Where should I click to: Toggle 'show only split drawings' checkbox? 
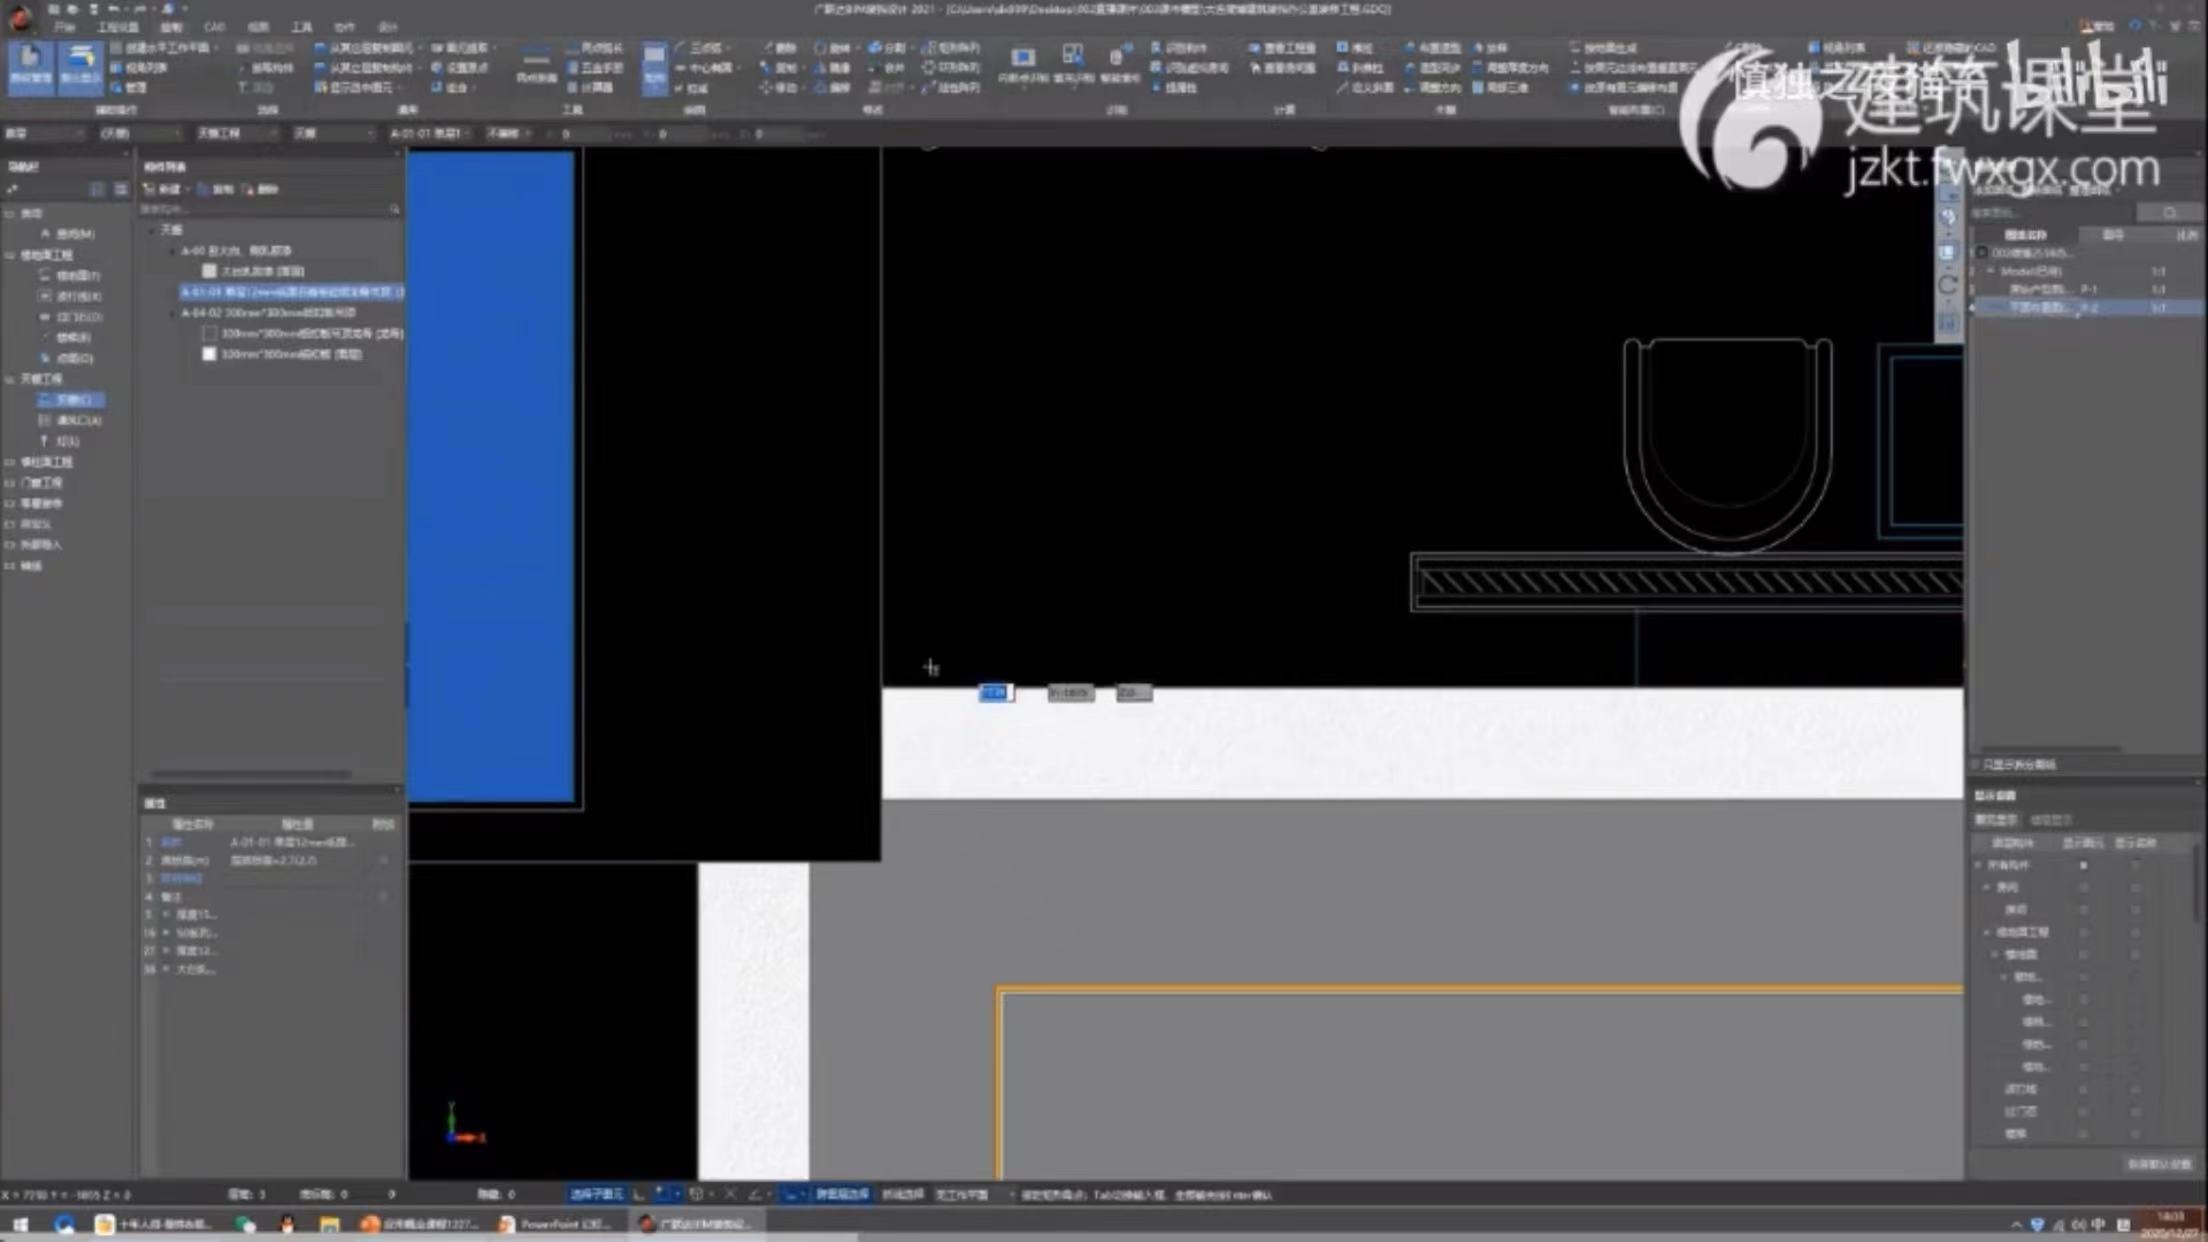pos(1977,765)
